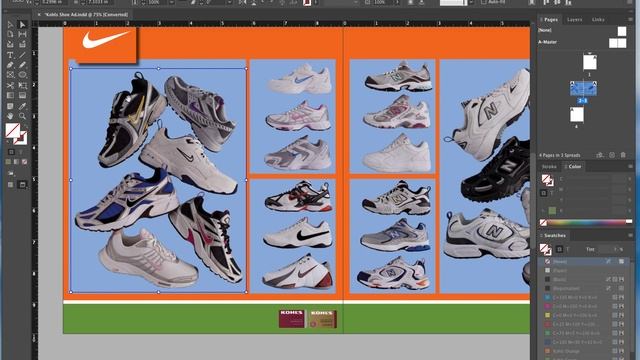
Task: Switch to the Color panel tab
Action: [x=575, y=167]
